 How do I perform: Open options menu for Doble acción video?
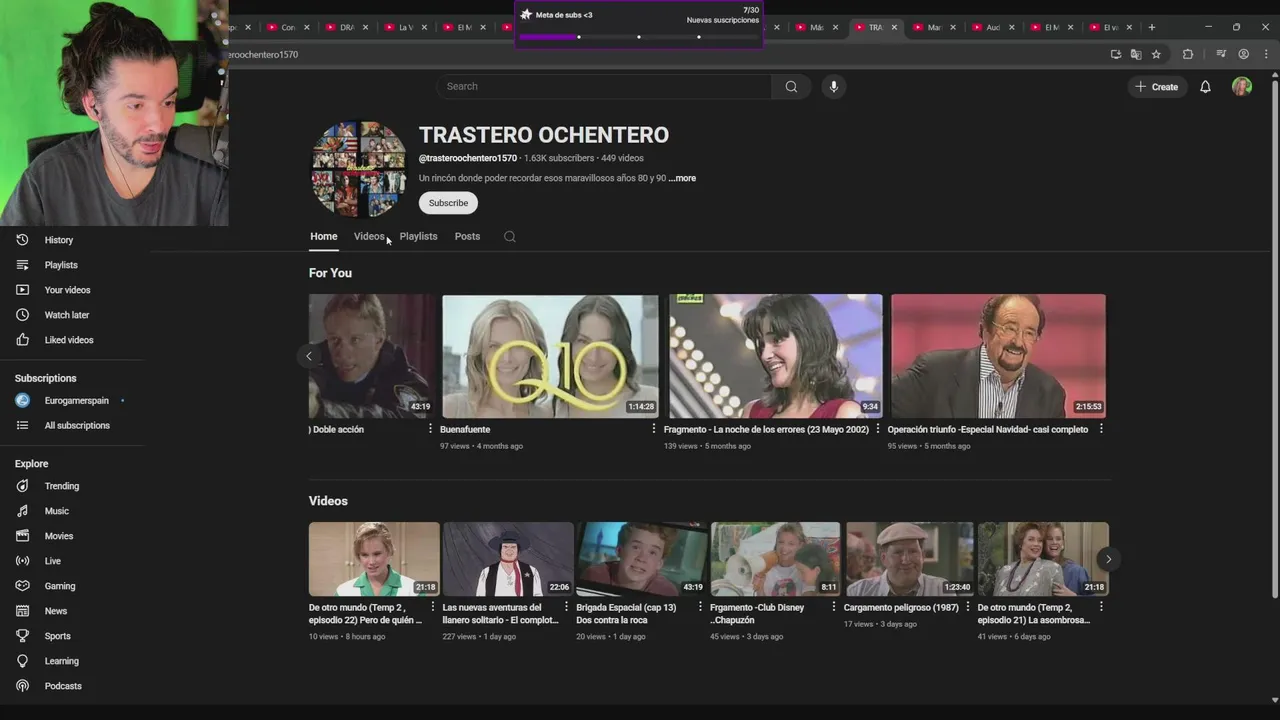[431, 429]
